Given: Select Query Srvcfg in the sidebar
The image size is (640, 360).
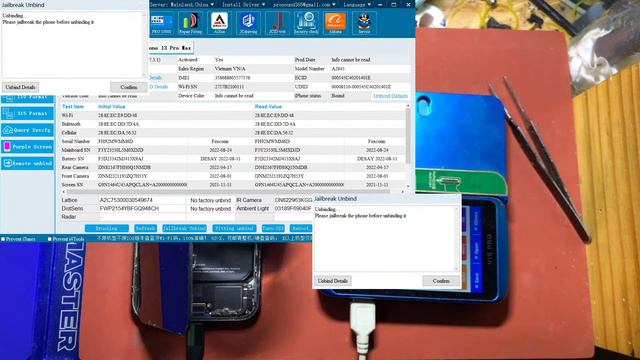Looking at the screenshot, I should tap(27, 130).
